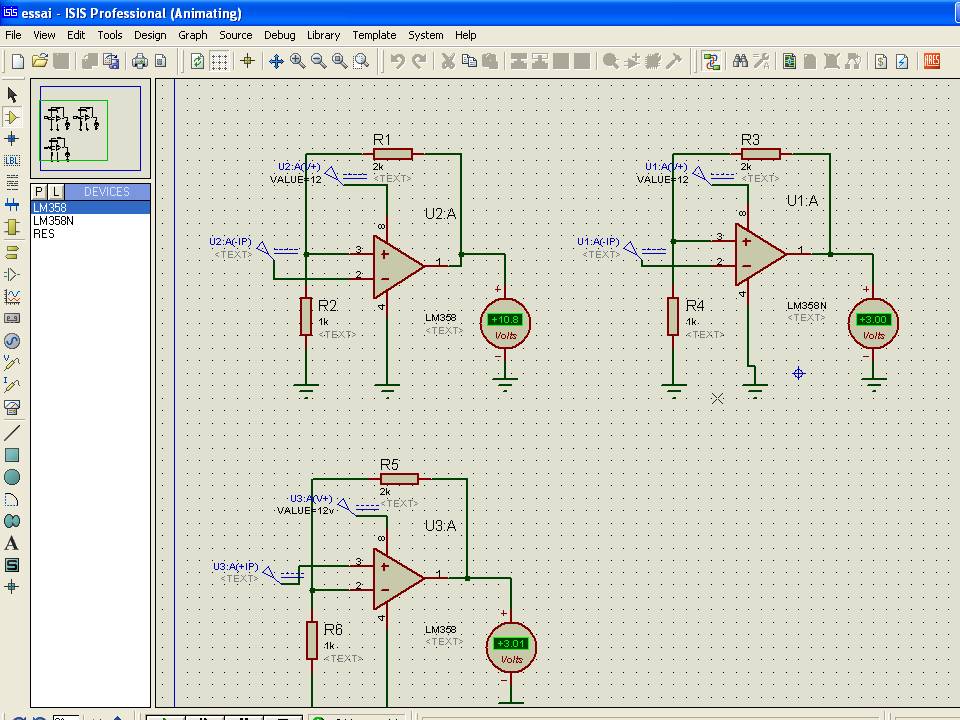
Task: Select the Graph mode tool
Action: point(12,297)
